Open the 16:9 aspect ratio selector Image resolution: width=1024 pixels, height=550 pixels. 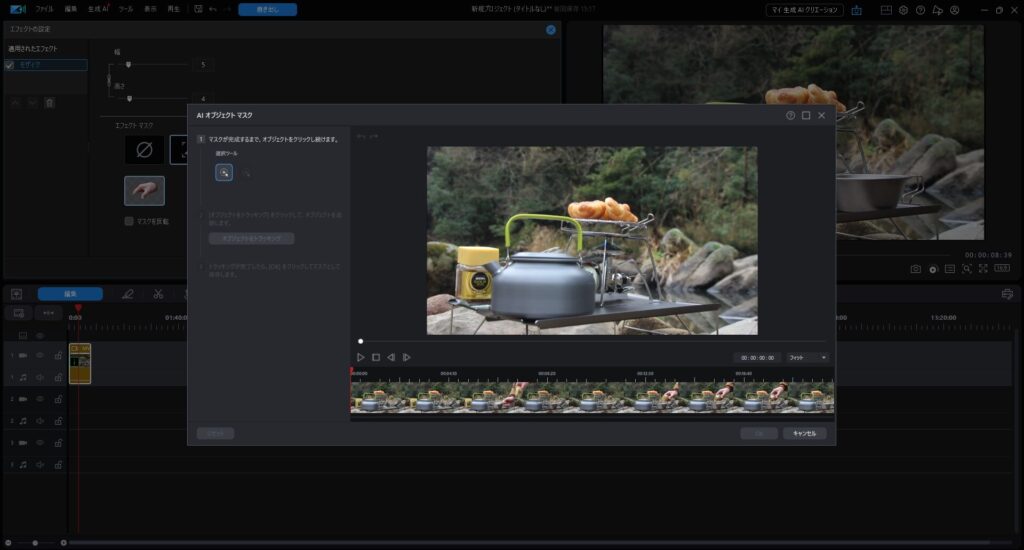(x=1001, y=269)
